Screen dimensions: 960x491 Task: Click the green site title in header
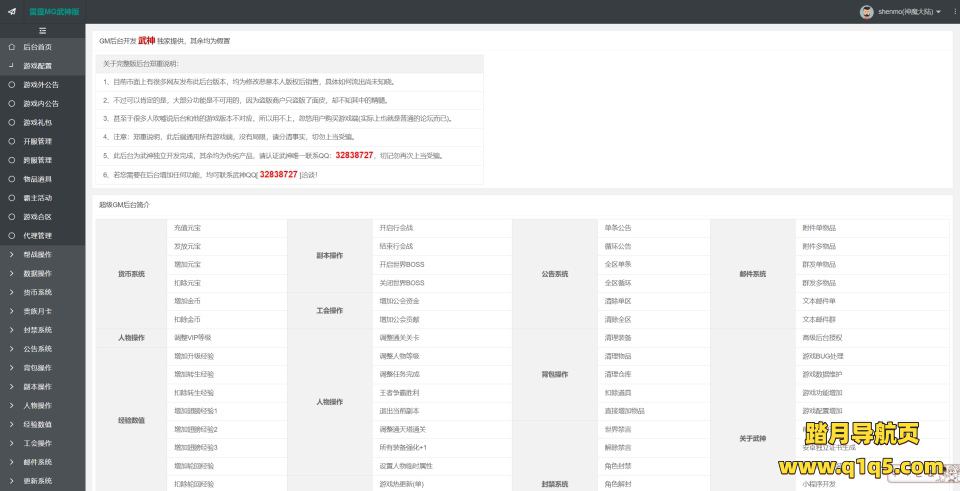click(54, 12)
